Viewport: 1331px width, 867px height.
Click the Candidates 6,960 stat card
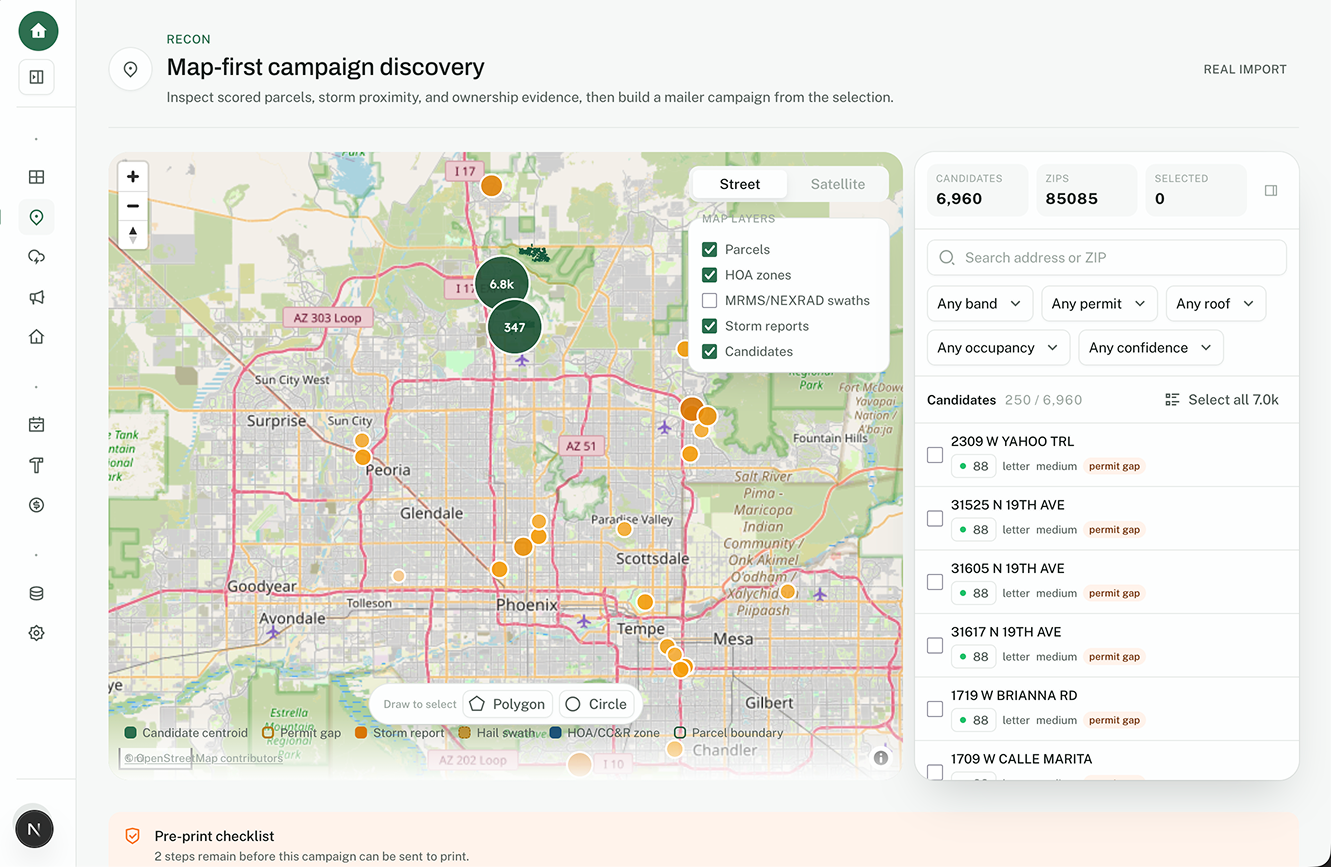click(x=977, y=190)
